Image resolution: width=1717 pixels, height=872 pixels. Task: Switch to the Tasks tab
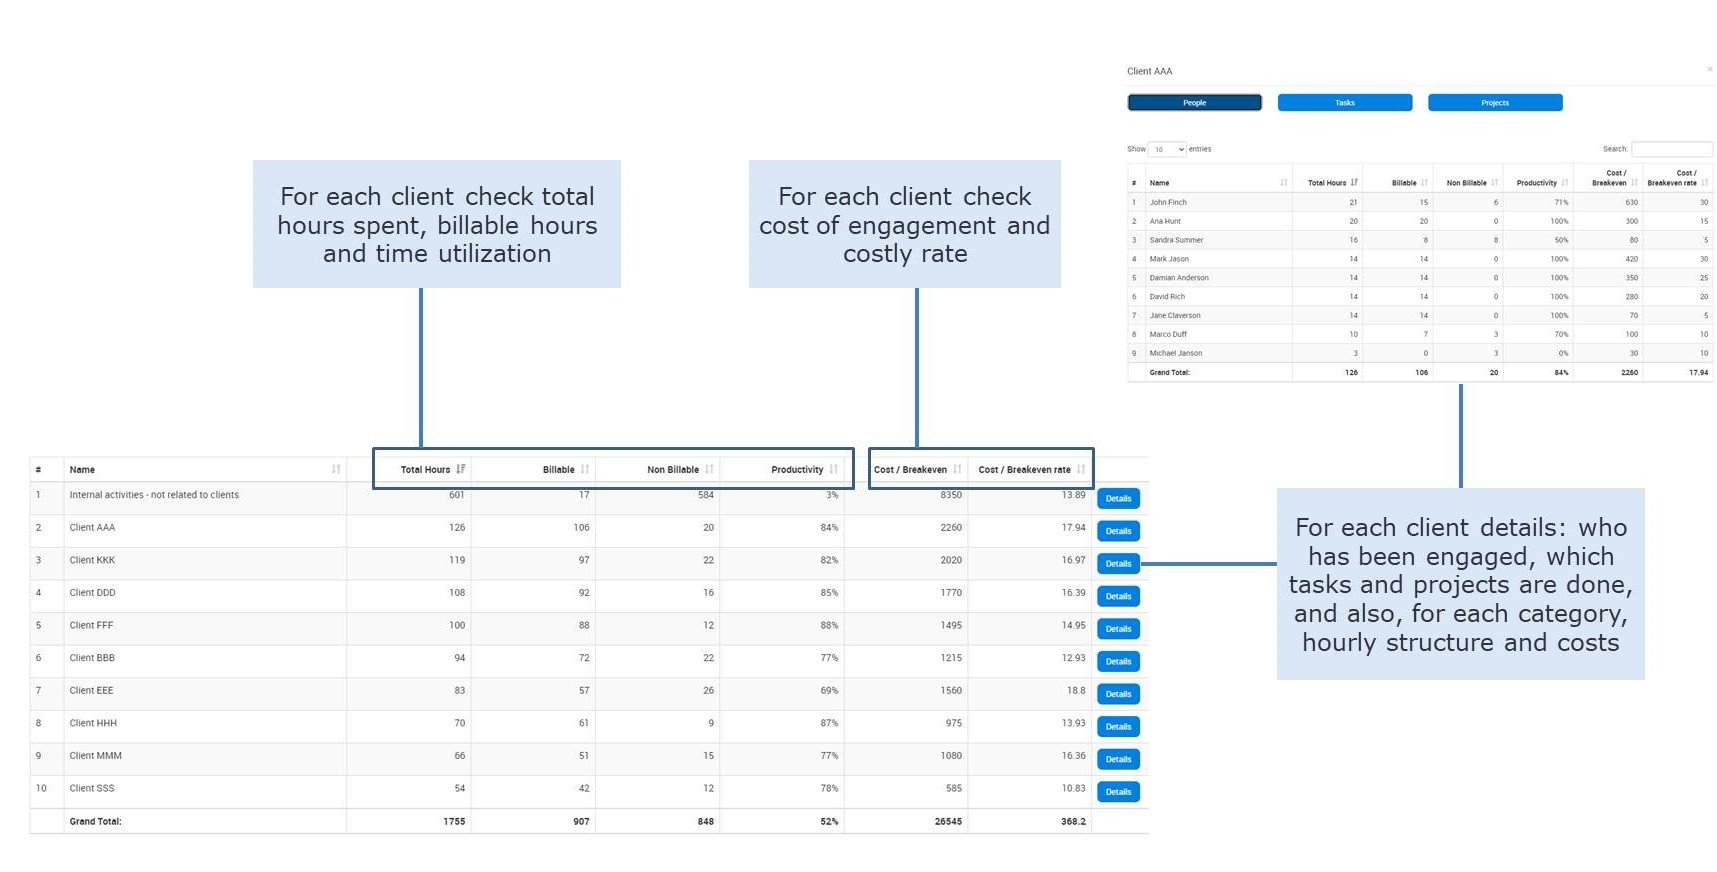(x=1345, y=102)
